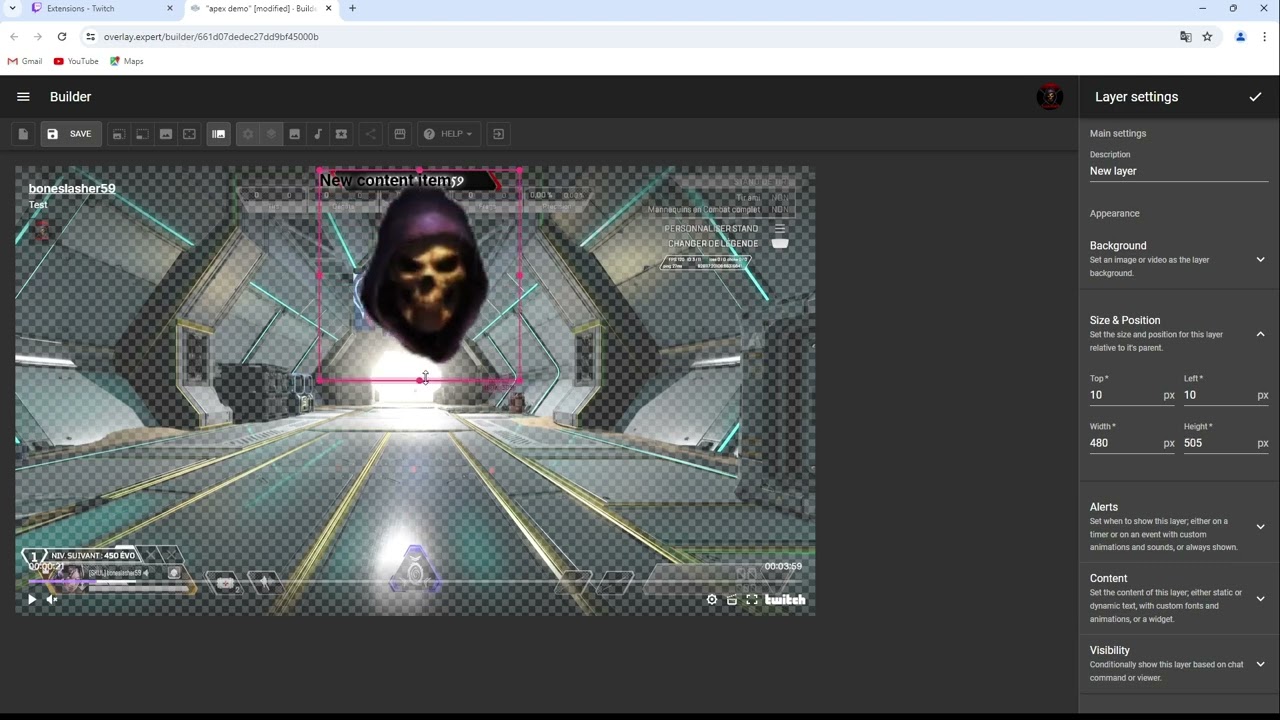Click the share toolbar icon
Image resolution: width=1280 pixels, height=720 pixels.
click(x=370, y=134)
